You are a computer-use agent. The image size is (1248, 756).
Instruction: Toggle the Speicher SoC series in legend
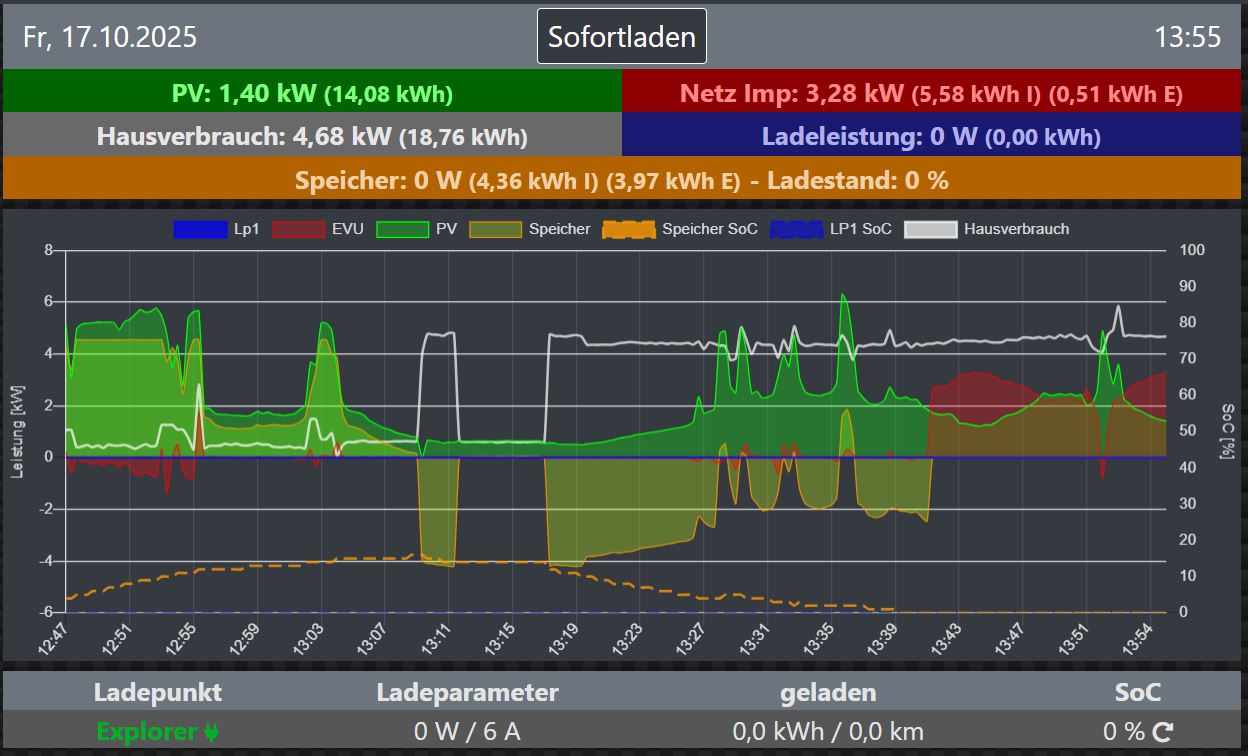tap(681, 229)
